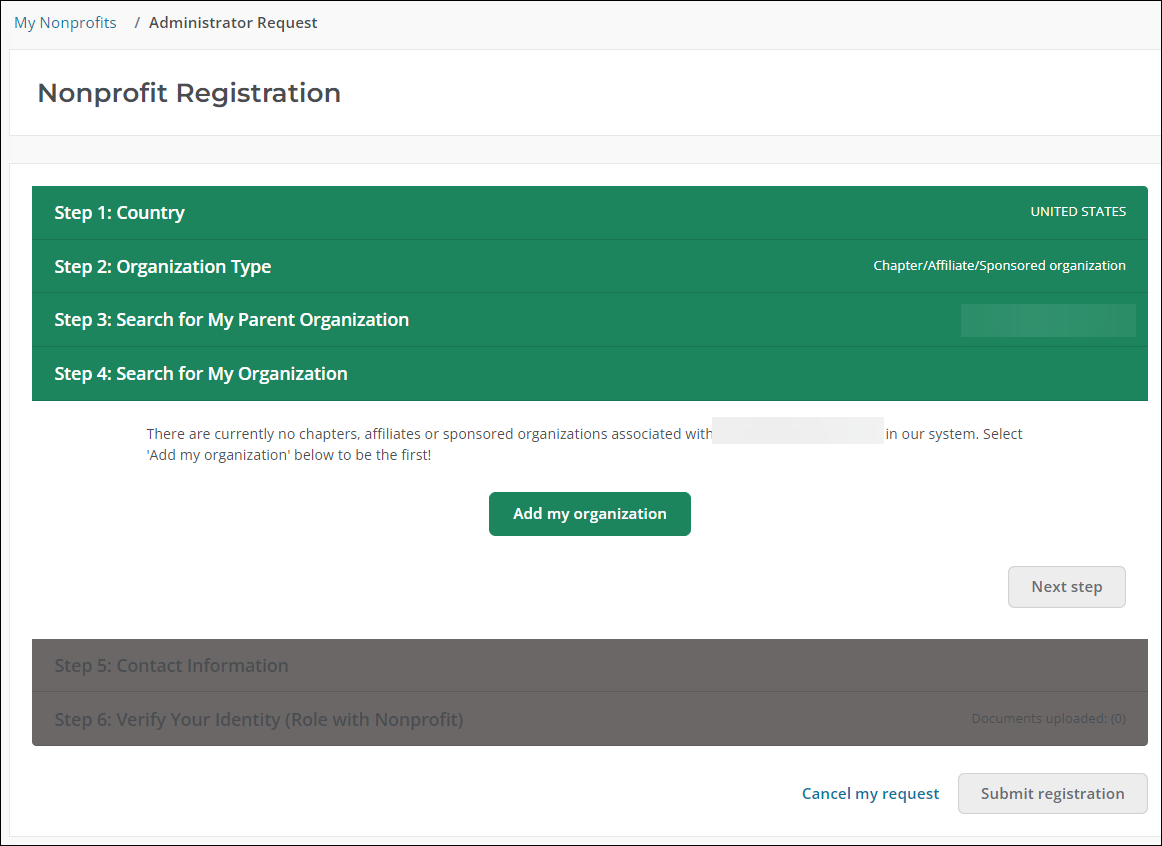This screenshot has width=1162, height=846.
Task: Expand Step 2: Organization Type section
Action: pos(163,267)
